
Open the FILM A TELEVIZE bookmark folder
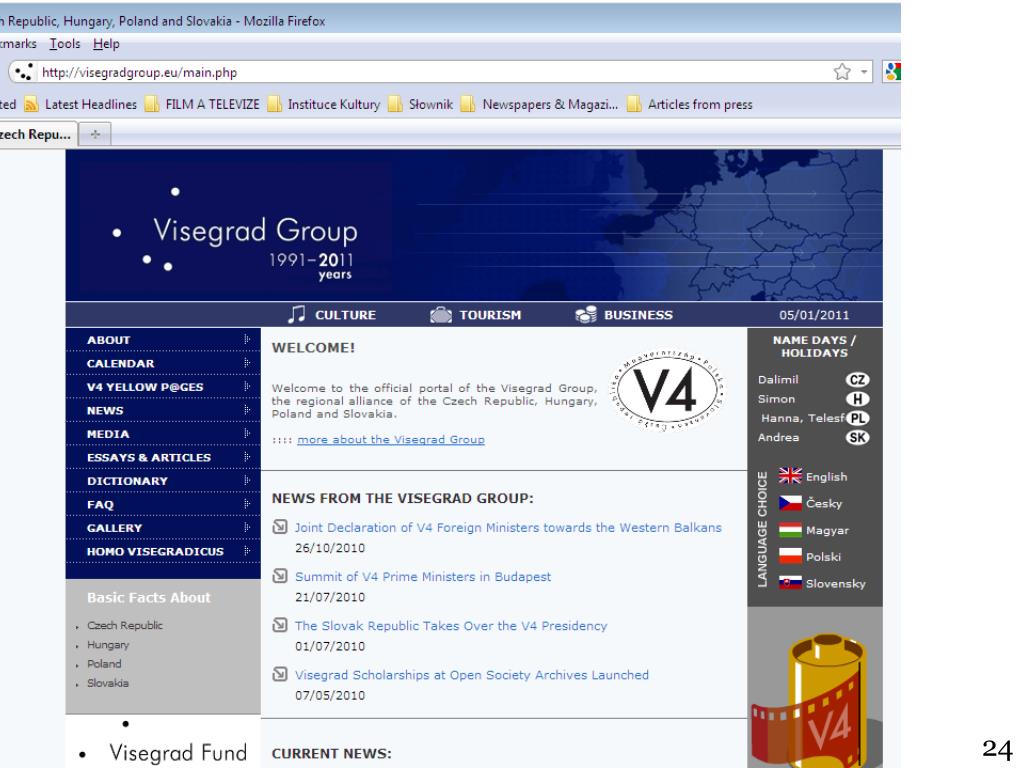click(x=202, y=104)
